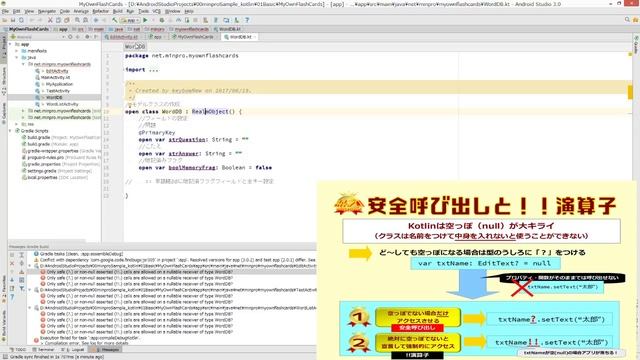
Task: Click the Copy toolbar icon
Action: 58,20
